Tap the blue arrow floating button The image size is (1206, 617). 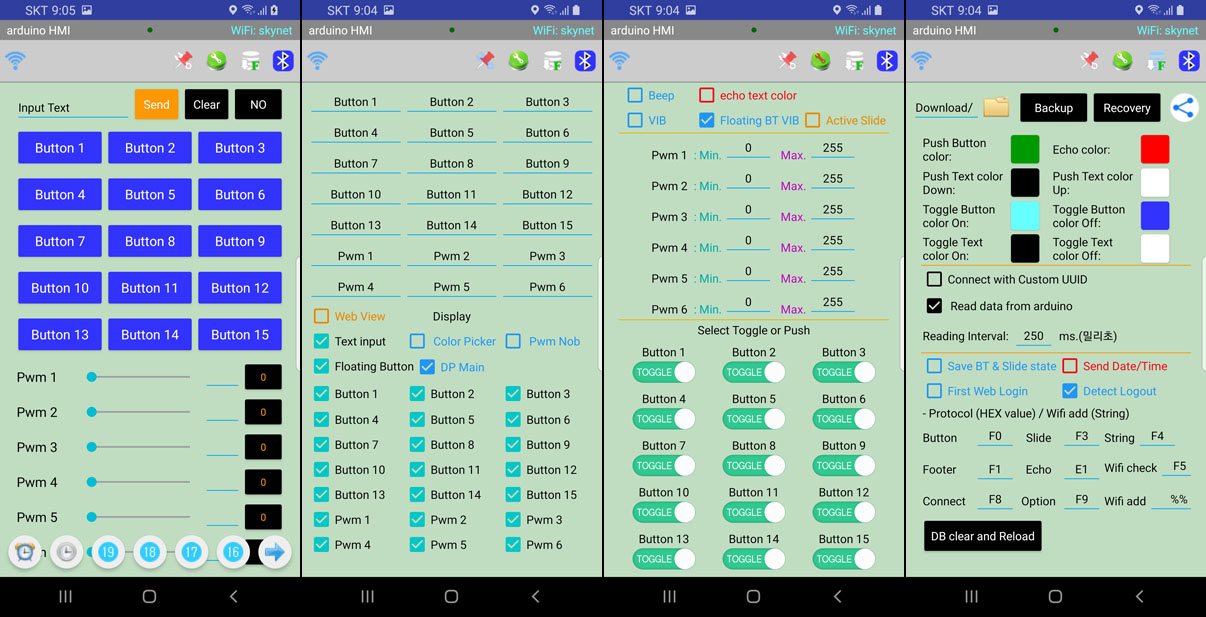[x=275, y=552]
